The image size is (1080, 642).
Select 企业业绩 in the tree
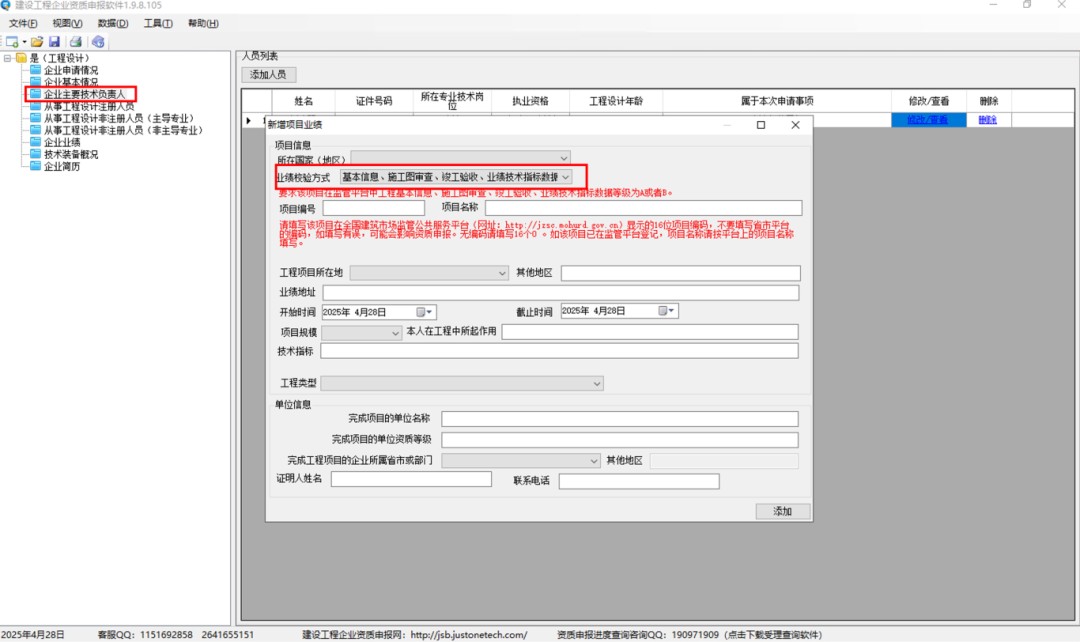pyautogui.click(x=62, y=143)
